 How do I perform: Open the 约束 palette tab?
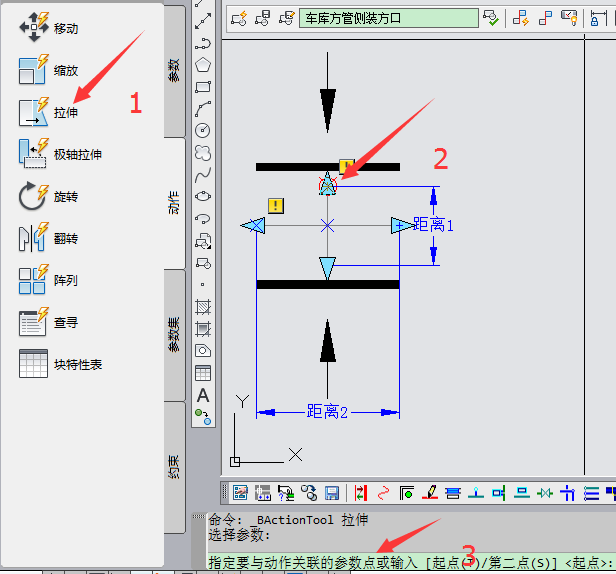[174, 467]
